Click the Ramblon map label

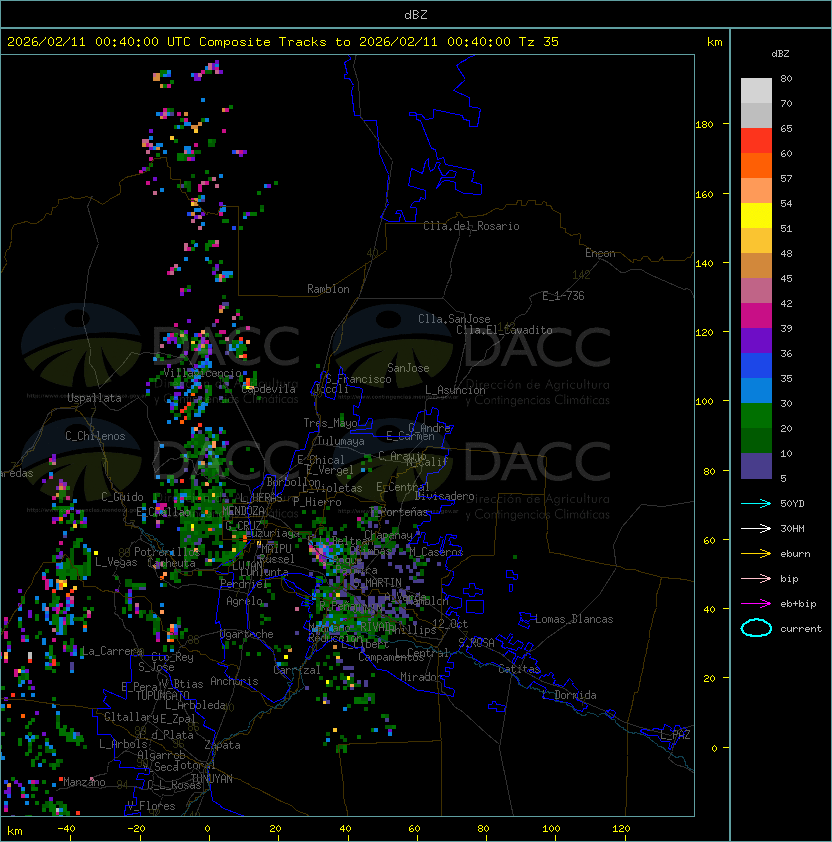(328, 289)
